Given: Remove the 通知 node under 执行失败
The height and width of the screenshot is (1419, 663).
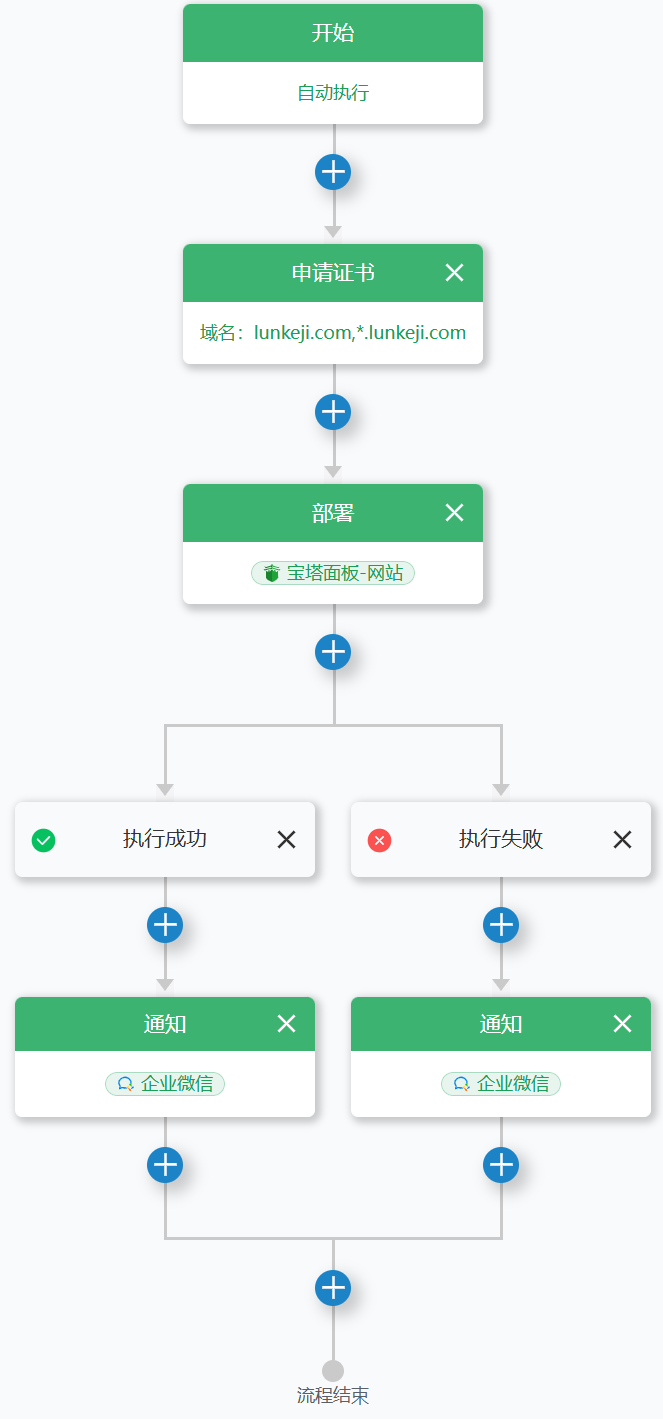Looking at the screenshot, I should (622, 1024).
